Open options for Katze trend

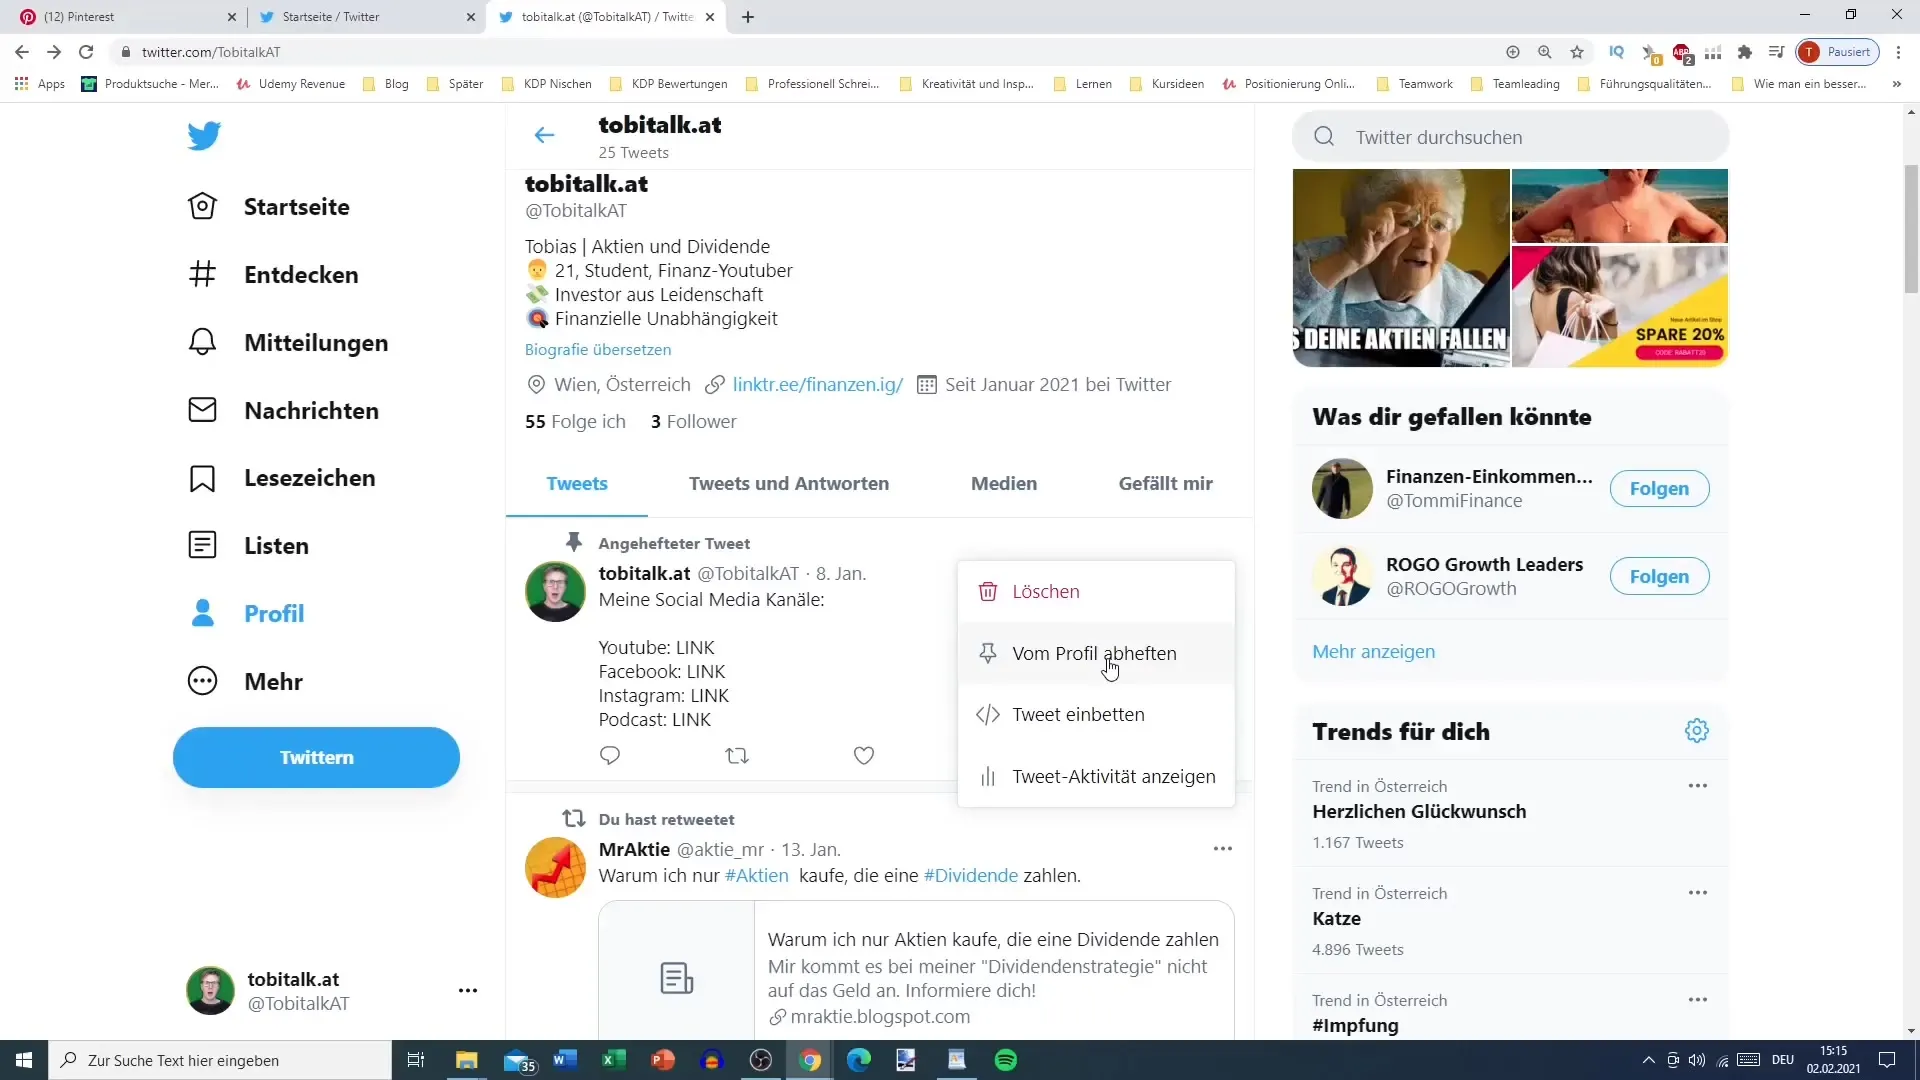1698,893
